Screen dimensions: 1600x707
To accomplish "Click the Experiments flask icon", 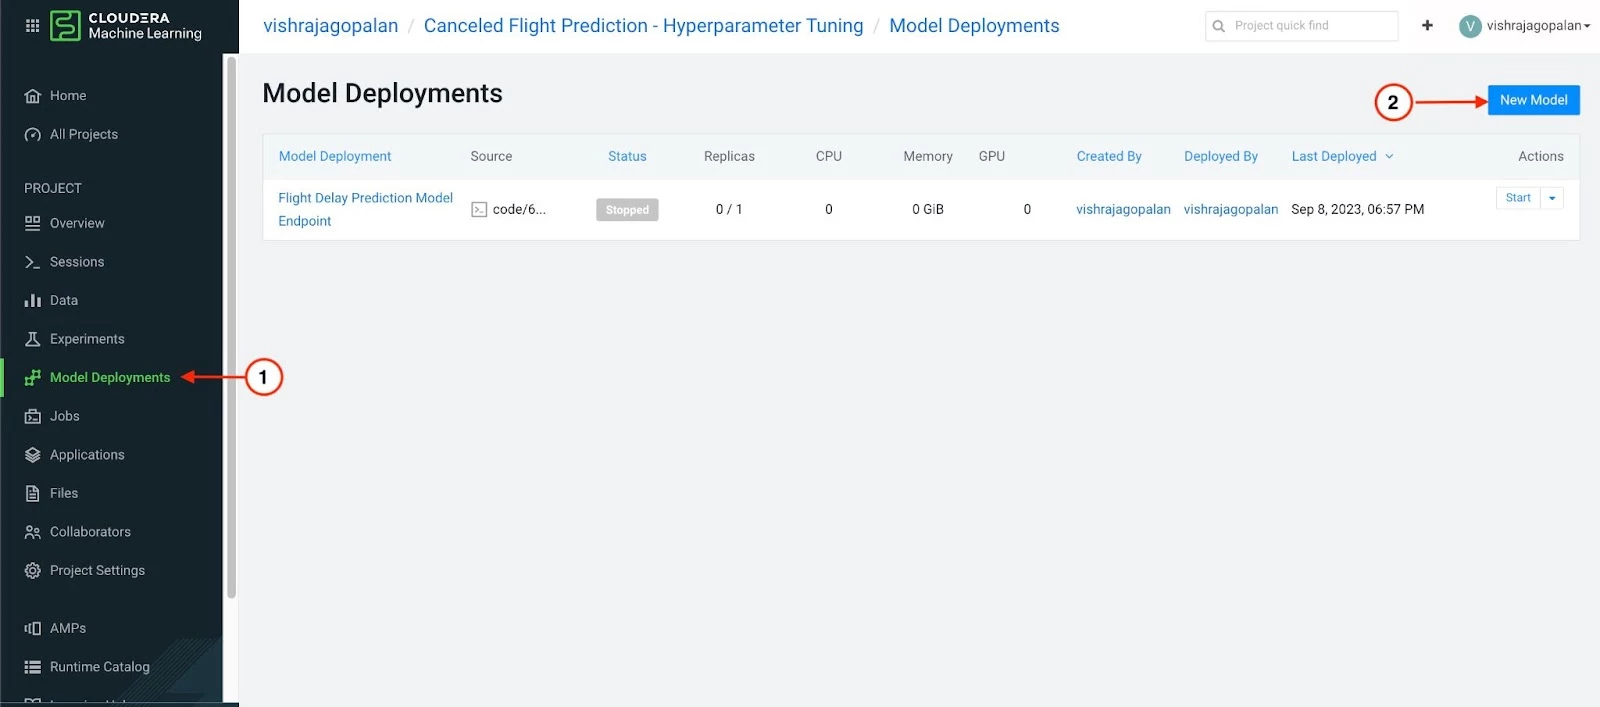I will [x=33, y=339].
